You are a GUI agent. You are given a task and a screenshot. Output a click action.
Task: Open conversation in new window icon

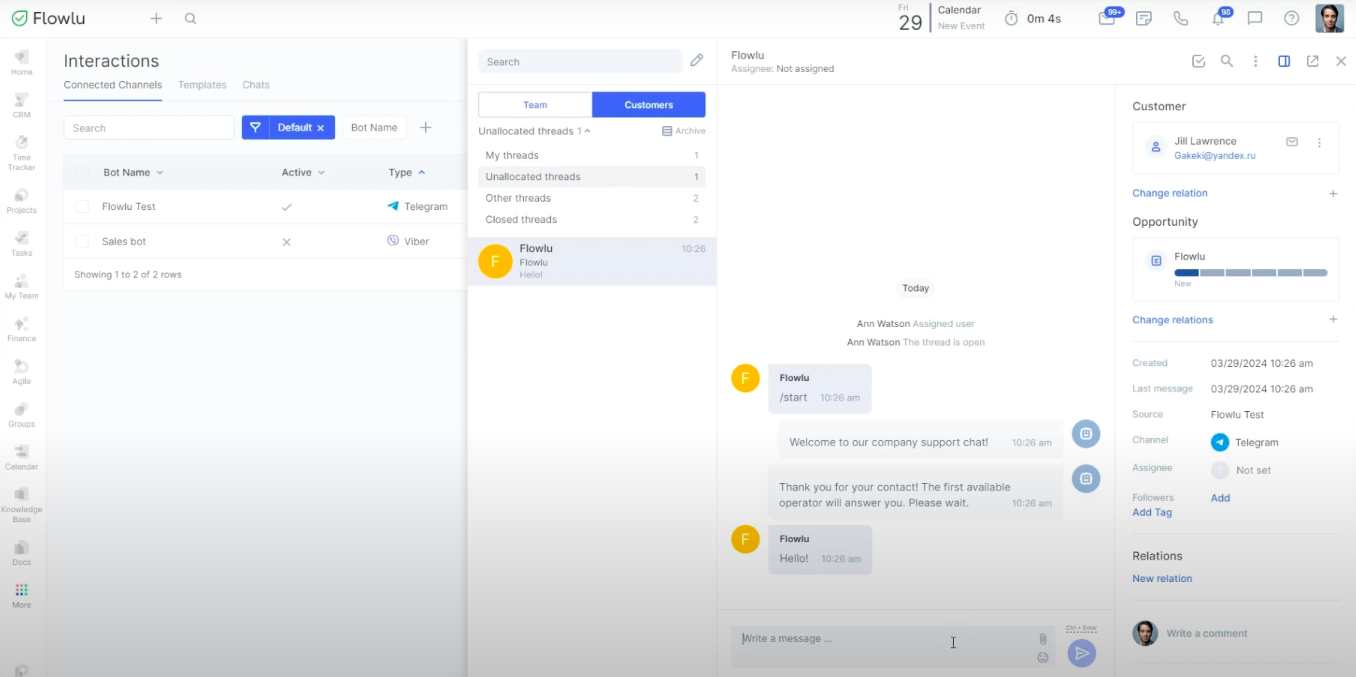click(x=1313, y=61)
